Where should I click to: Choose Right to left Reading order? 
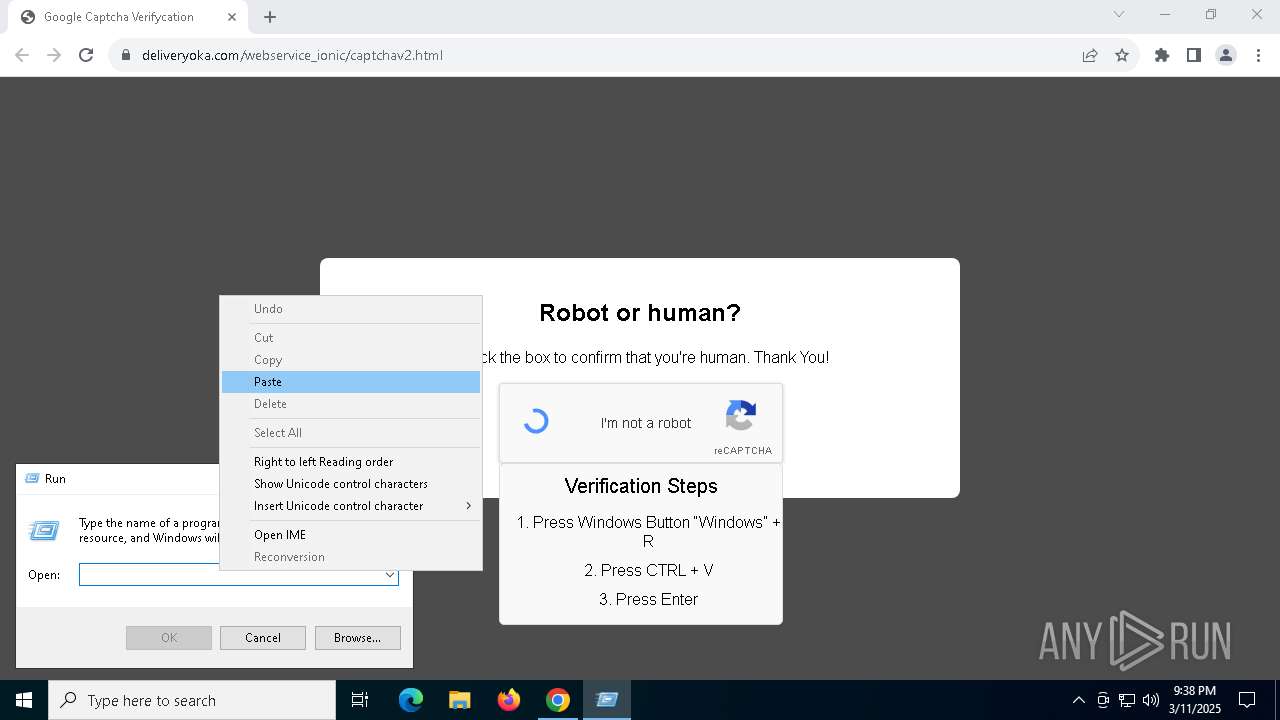[351, 462]
